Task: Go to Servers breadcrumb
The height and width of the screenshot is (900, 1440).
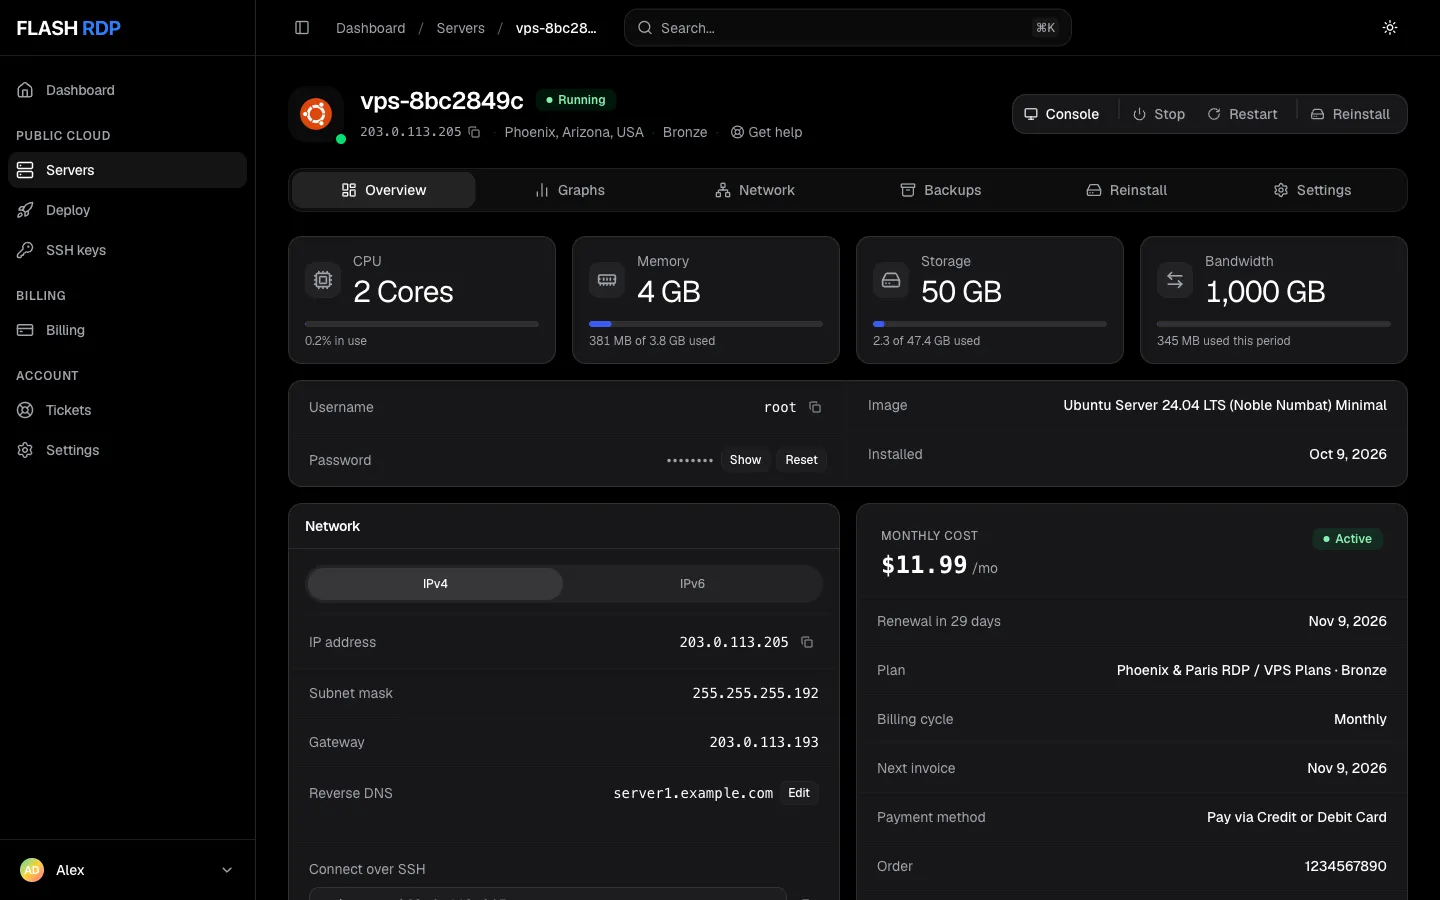Action: pyautogui.click(x=460, y=28)
